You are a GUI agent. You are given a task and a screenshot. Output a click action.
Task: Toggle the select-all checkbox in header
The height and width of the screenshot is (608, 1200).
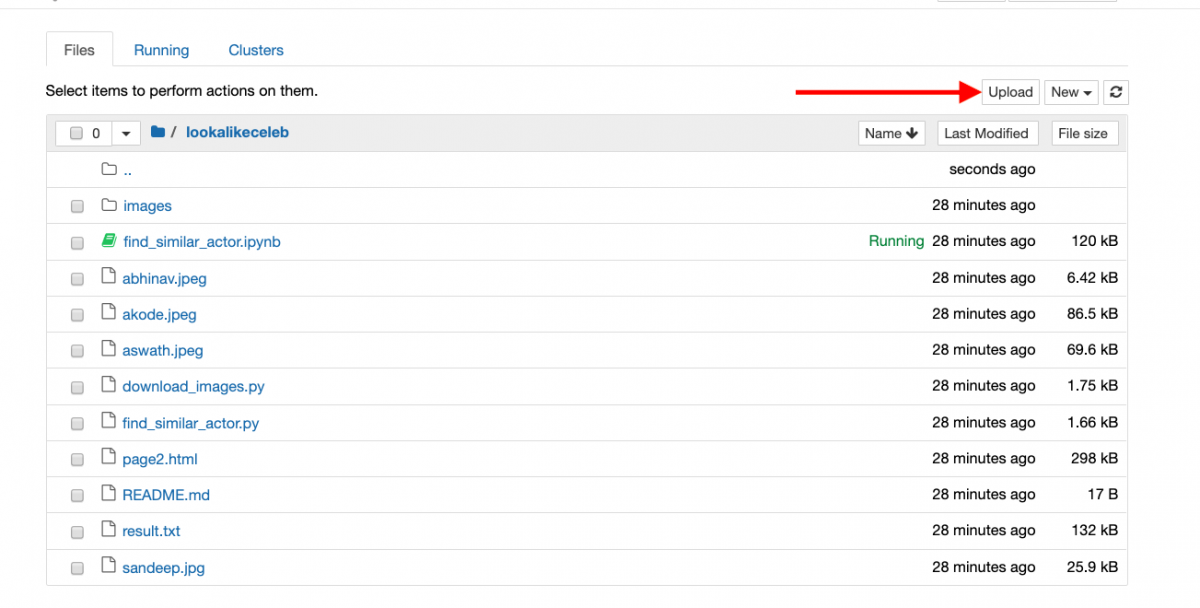(x=76, y=133)
